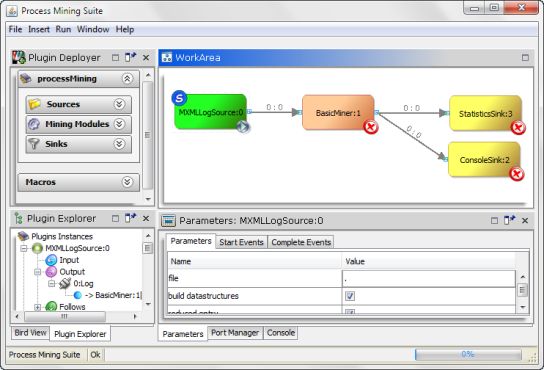Click the Plugin Deployer vertical scrollbar
This screenshot has width=544, height=370.
point(148,135)
